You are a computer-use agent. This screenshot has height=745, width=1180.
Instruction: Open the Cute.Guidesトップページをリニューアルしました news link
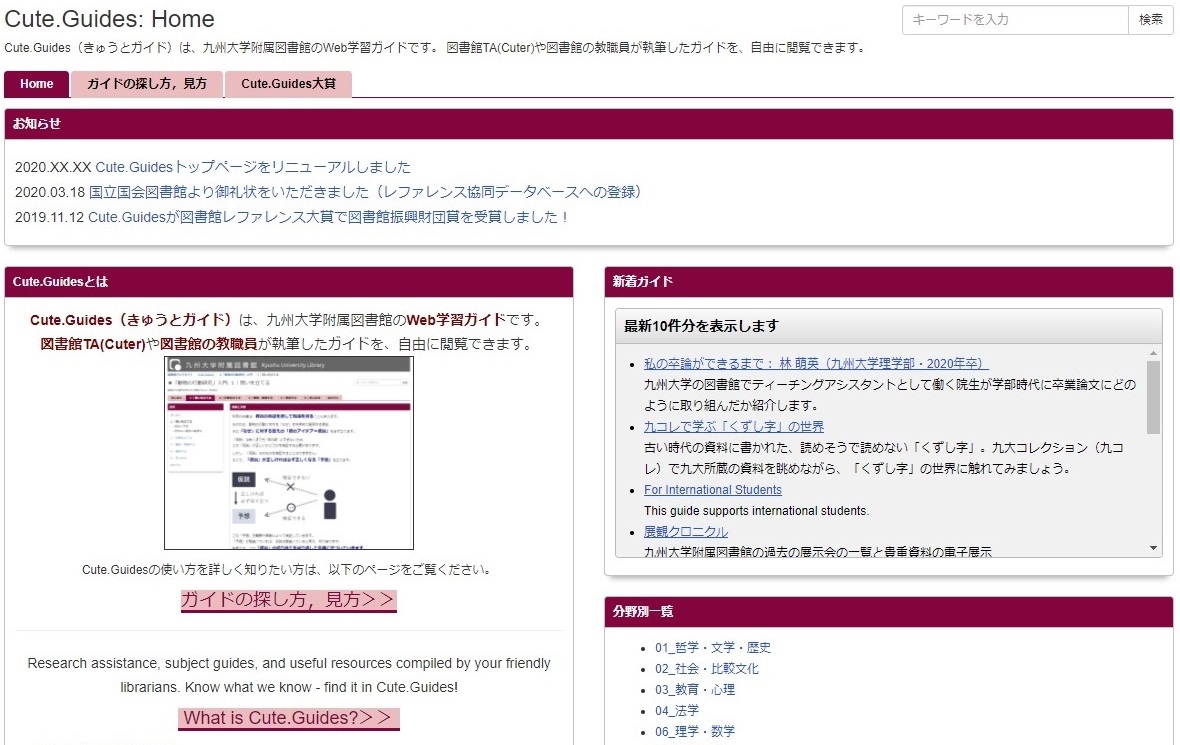click(x=253, y=167)
